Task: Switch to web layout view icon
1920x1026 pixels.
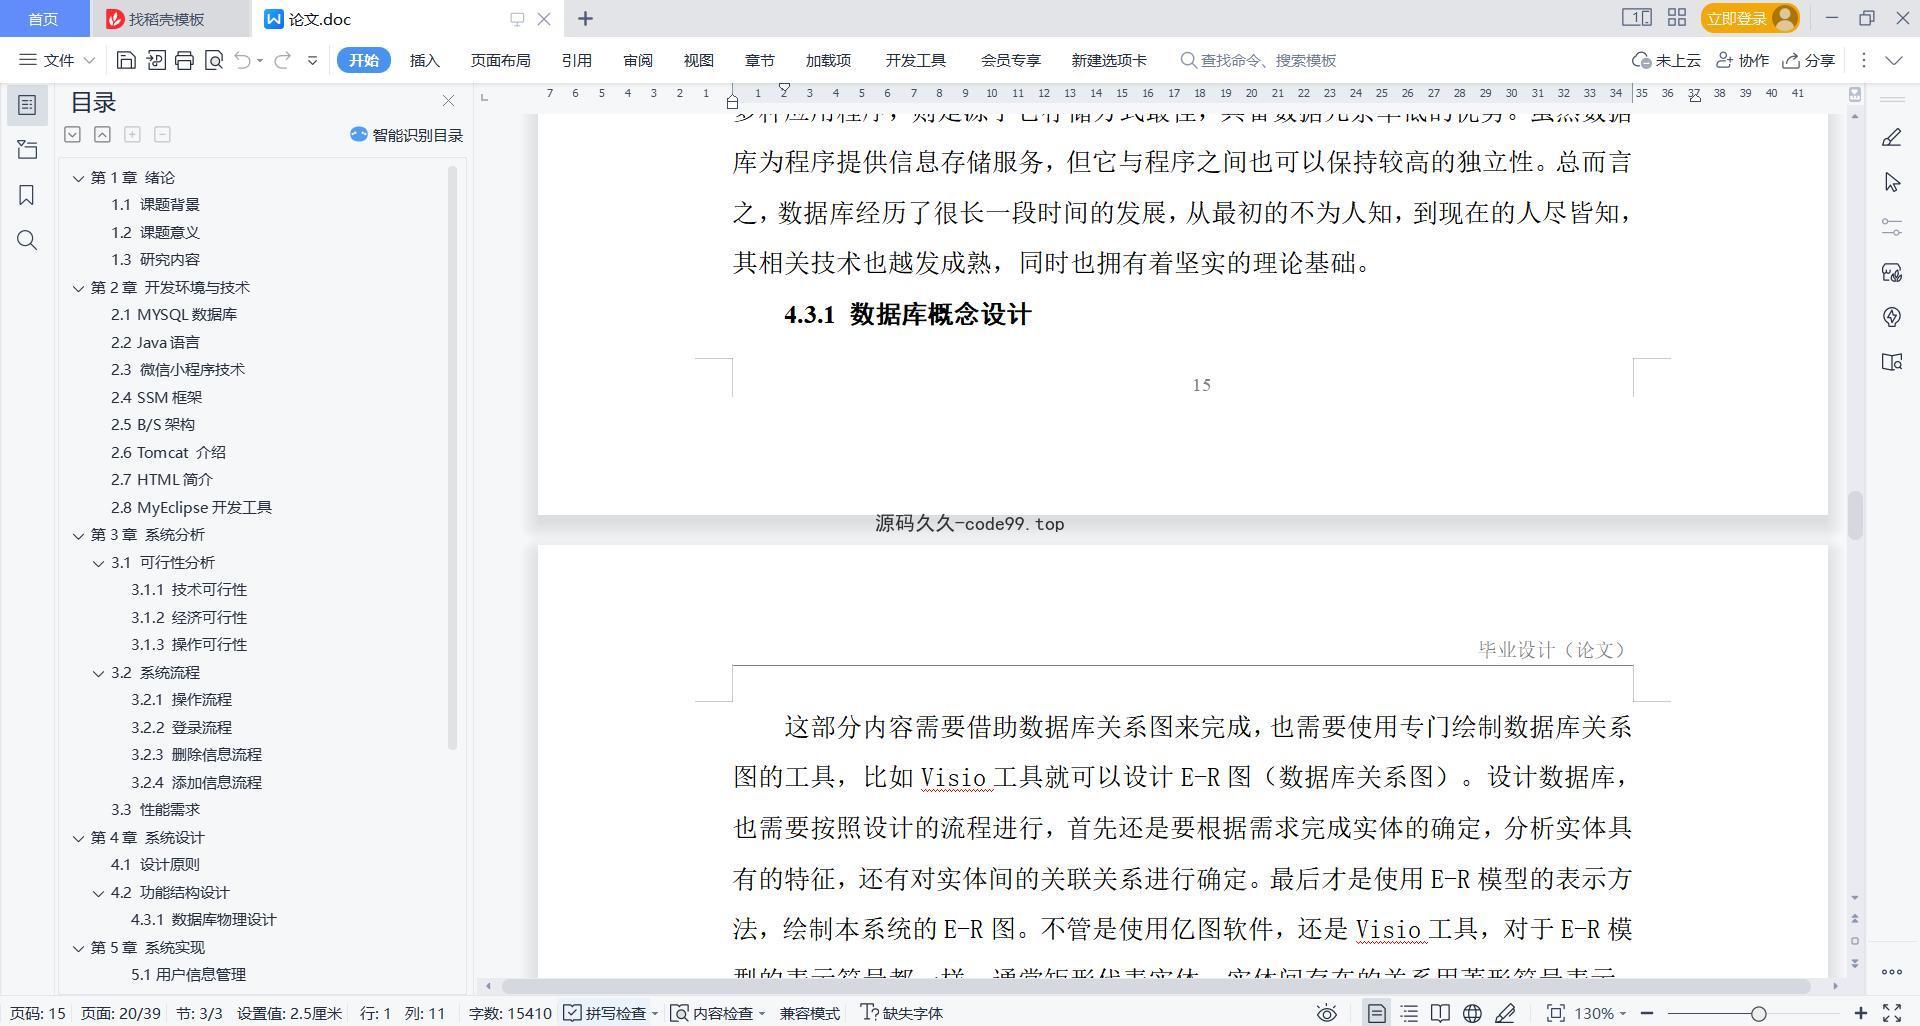Action: tap(1472, 1013)
